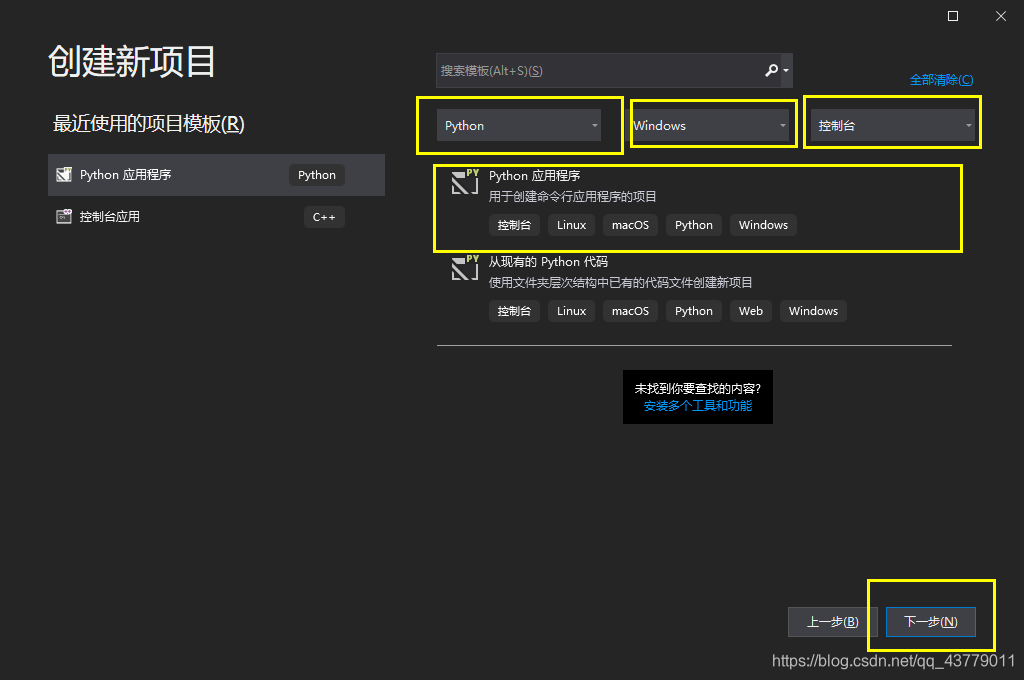This screenshot has width=1024, height=680.
Task: Select the Python 应用程序 template icon
Action: (465, 182)
